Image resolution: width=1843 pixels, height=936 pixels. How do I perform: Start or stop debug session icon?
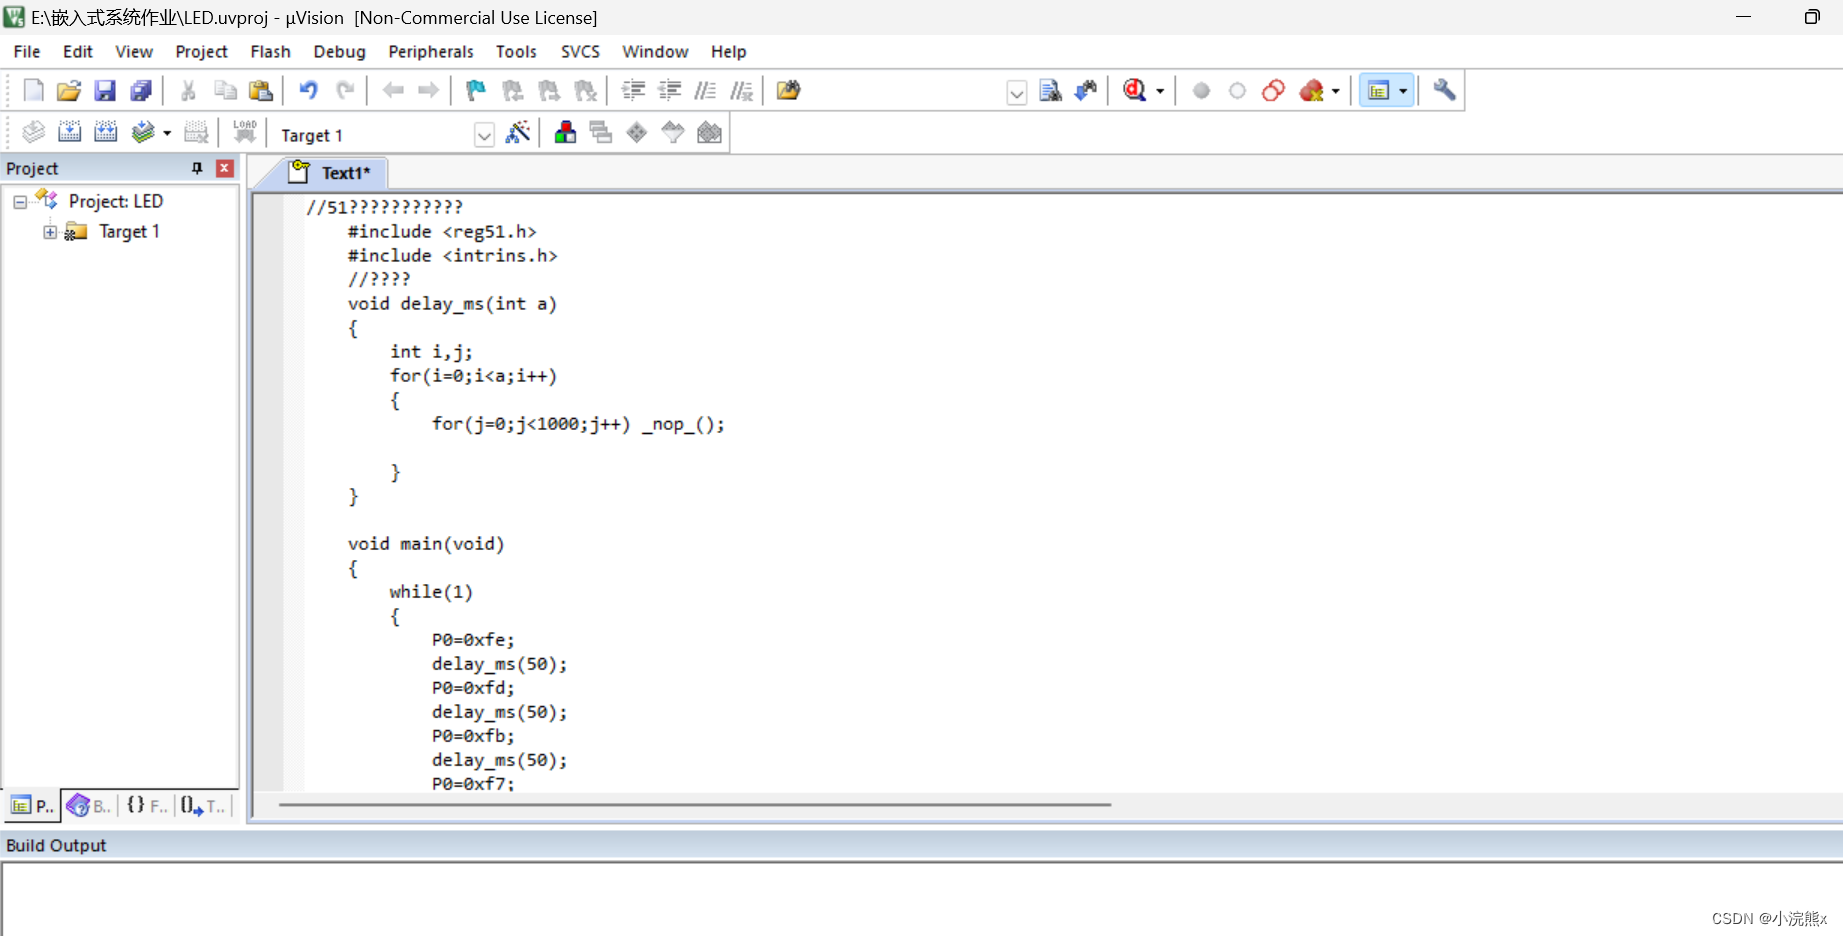pos(1134,91)
